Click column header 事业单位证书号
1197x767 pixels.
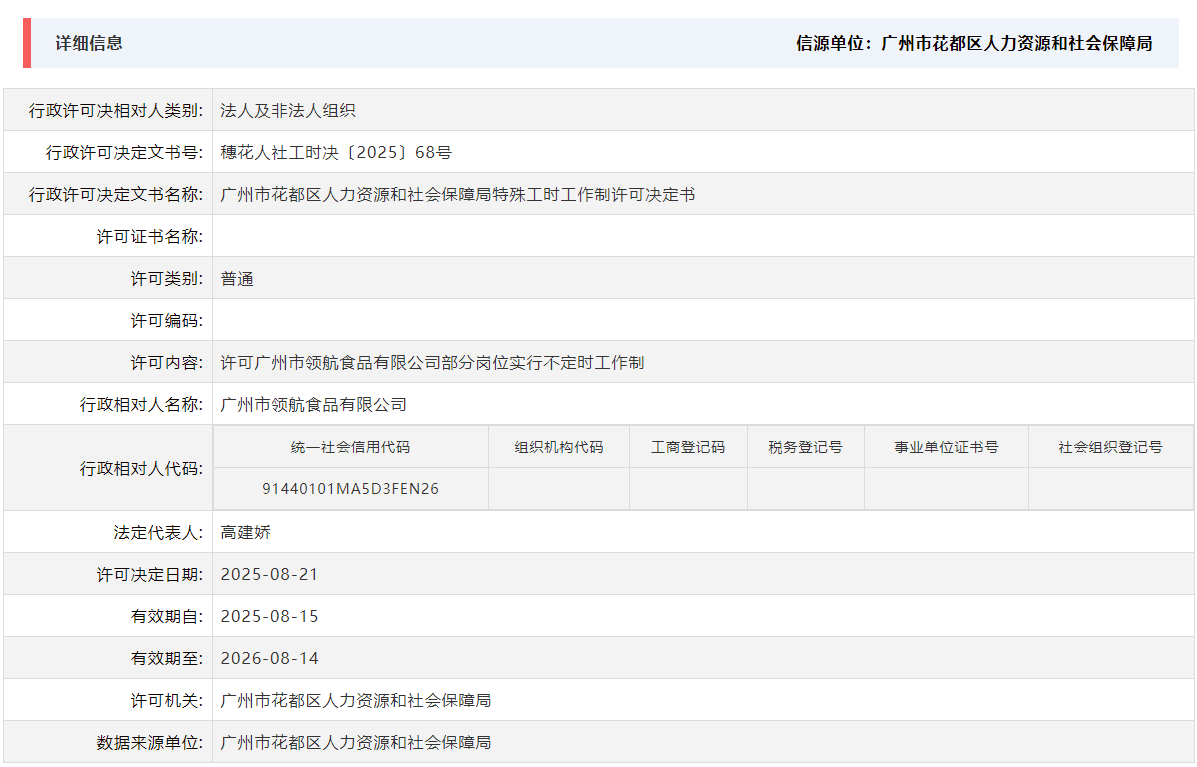tap(946, 446)
